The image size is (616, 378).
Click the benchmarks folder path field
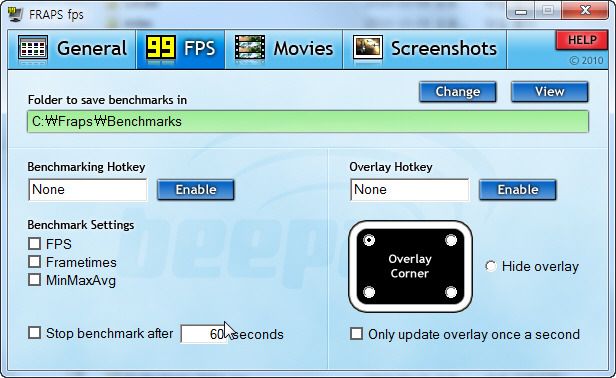308,121
